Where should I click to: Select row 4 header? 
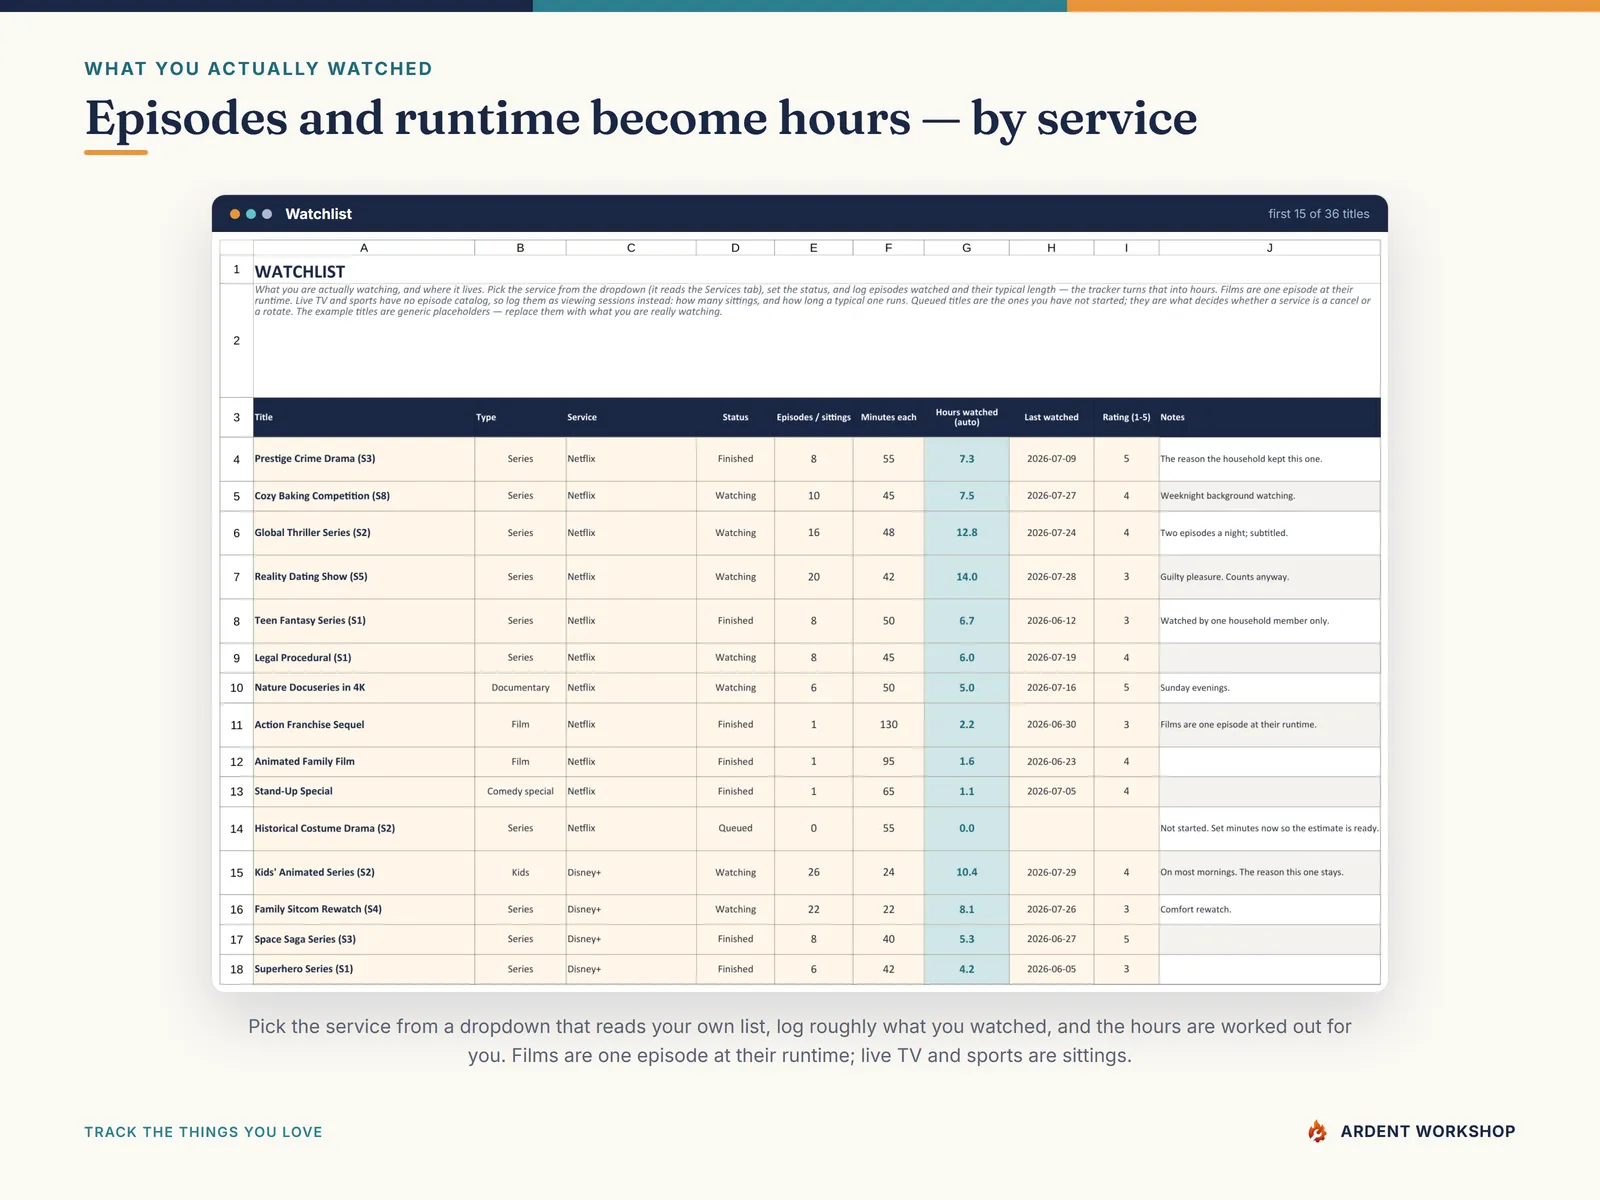(x=237, y=459)
